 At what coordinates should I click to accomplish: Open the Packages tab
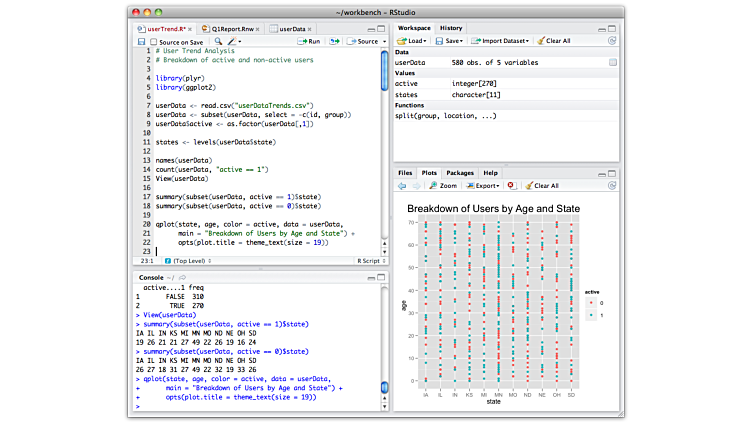pos(460,173)
